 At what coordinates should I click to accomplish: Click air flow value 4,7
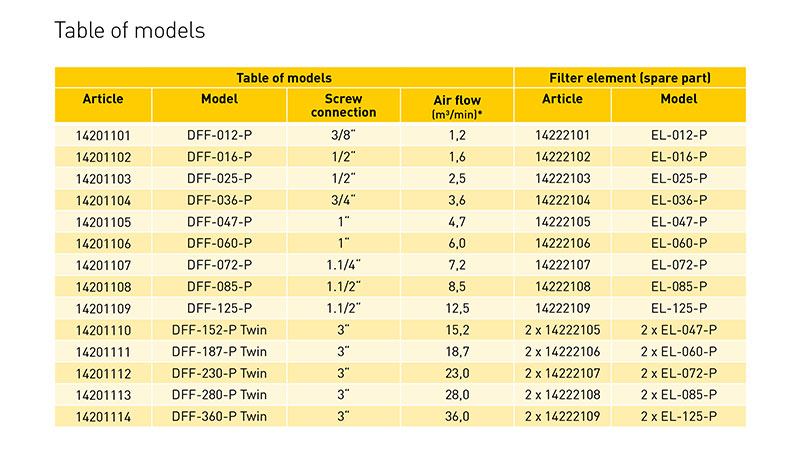(x=456, y=221)
